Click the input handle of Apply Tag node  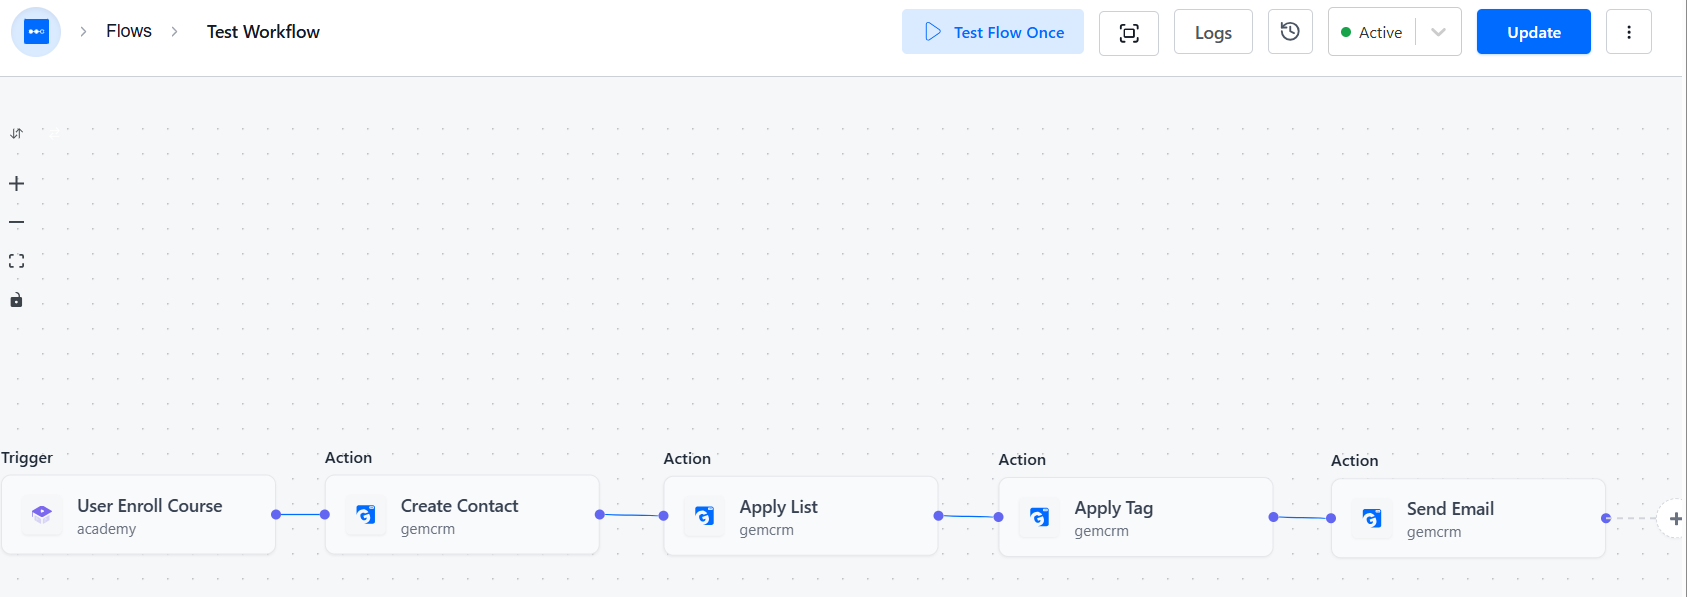(x=999, y=517)
